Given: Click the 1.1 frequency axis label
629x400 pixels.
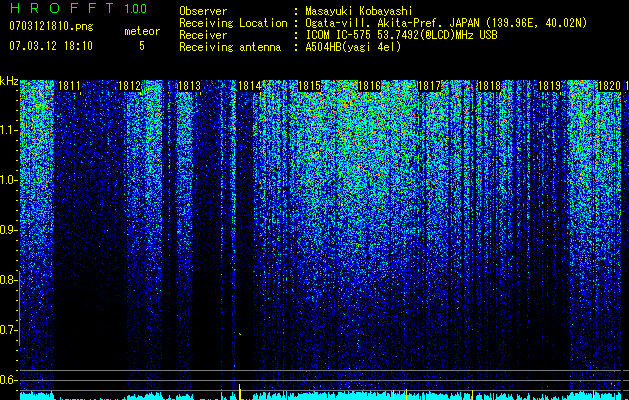Looking at the screenshot, I should [x=8, y=130].
